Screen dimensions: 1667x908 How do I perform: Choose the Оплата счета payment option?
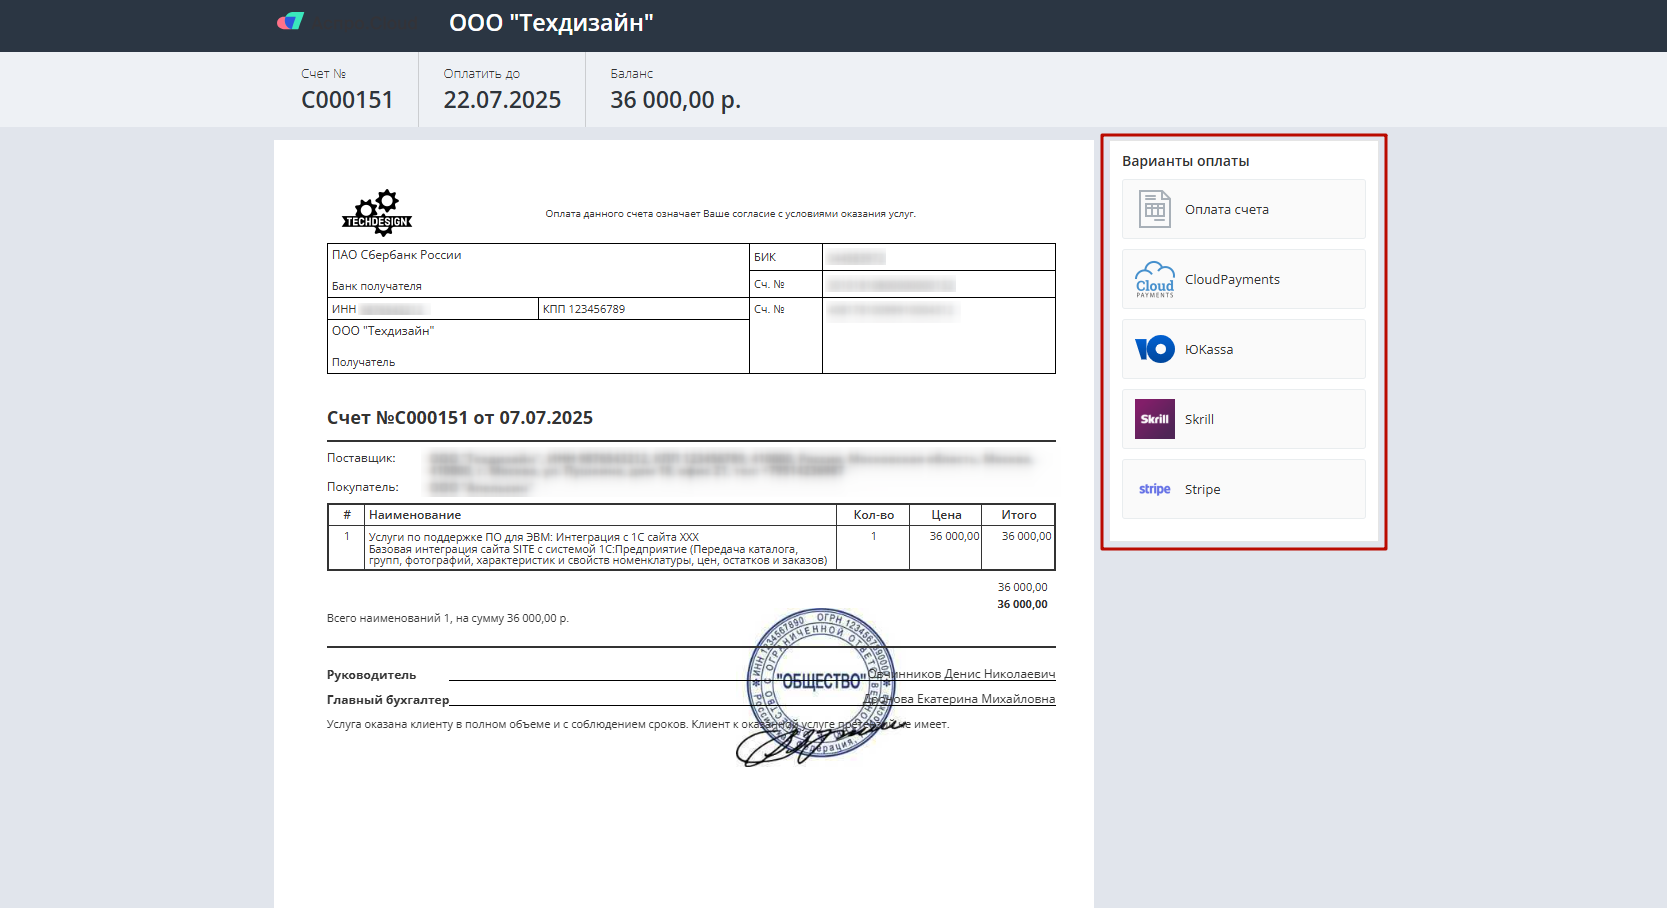tap(1226, 210)
